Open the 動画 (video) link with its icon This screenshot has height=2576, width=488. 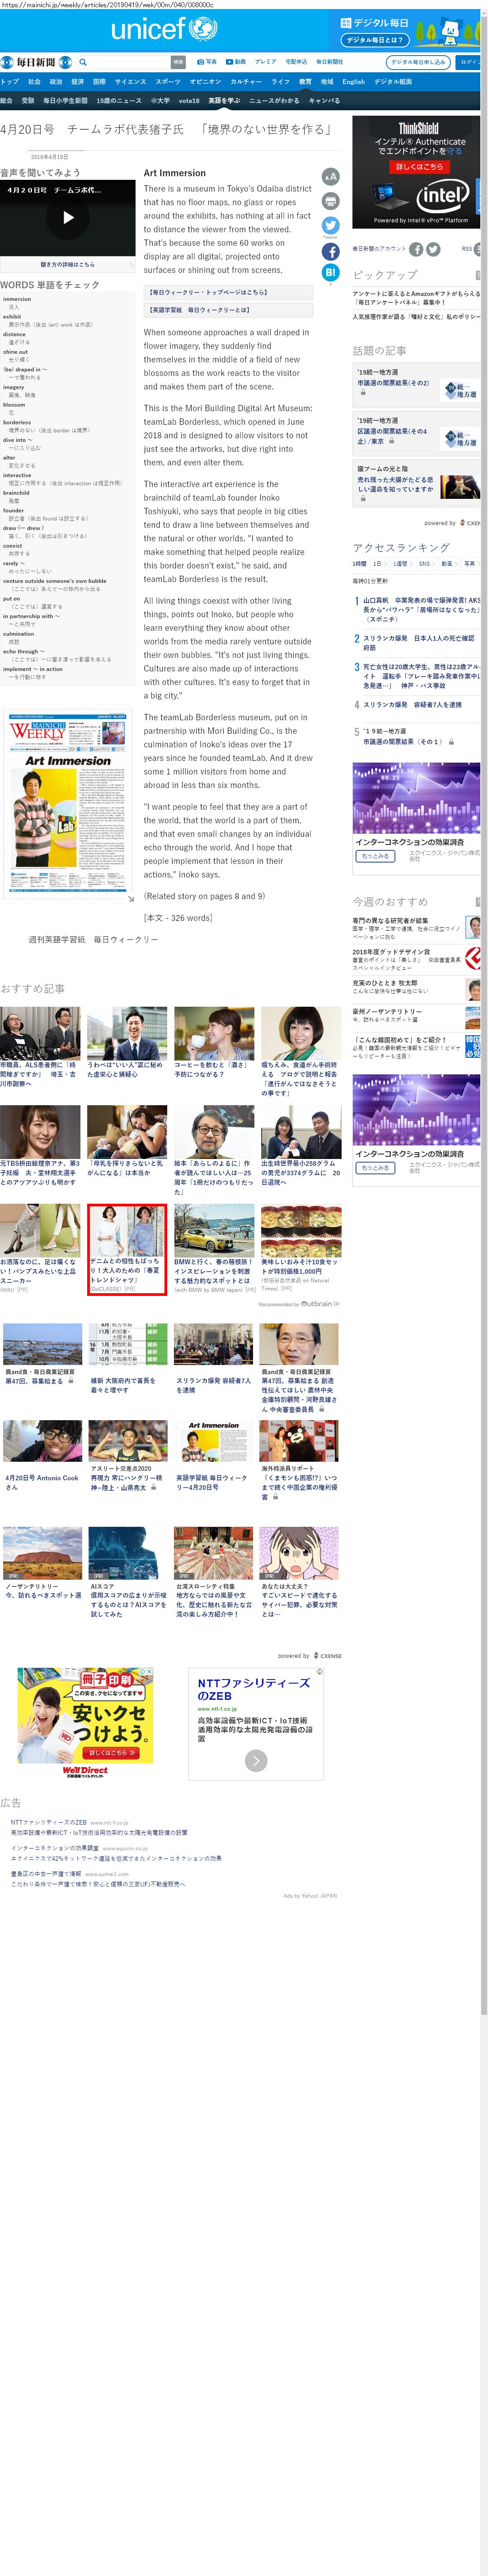235,62
